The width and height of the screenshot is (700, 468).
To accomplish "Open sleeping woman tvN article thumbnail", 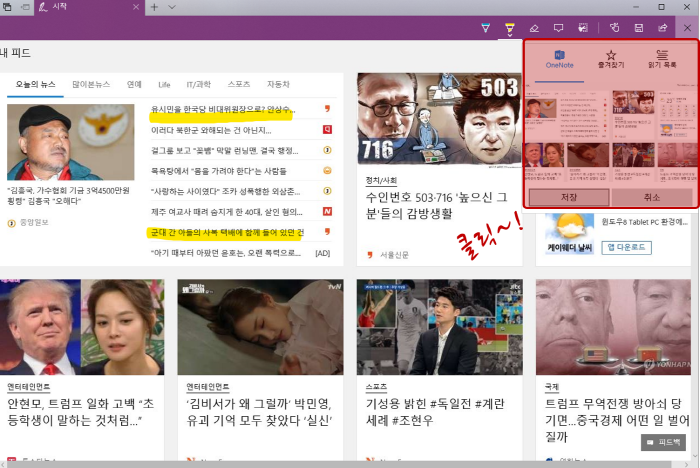I will [x=260, y=327].
